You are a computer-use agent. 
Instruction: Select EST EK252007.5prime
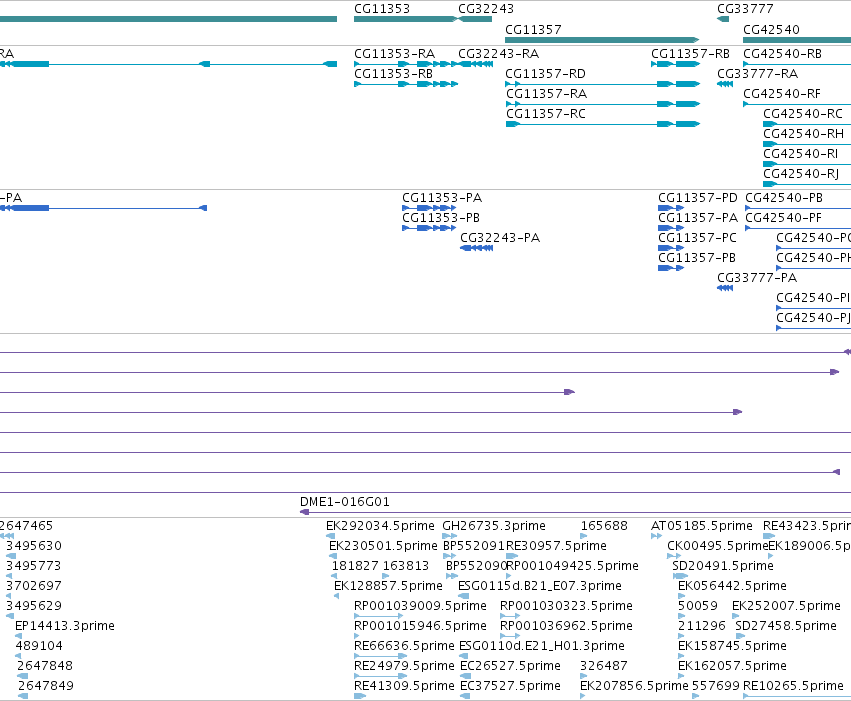point(735,616)
